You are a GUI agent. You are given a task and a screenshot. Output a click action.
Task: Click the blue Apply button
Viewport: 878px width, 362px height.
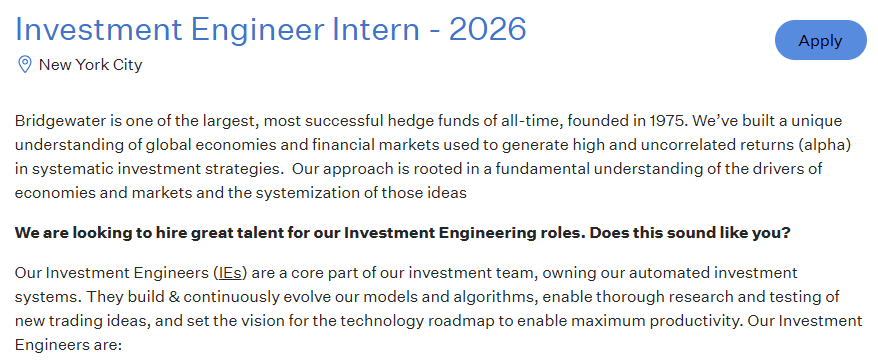820,40
